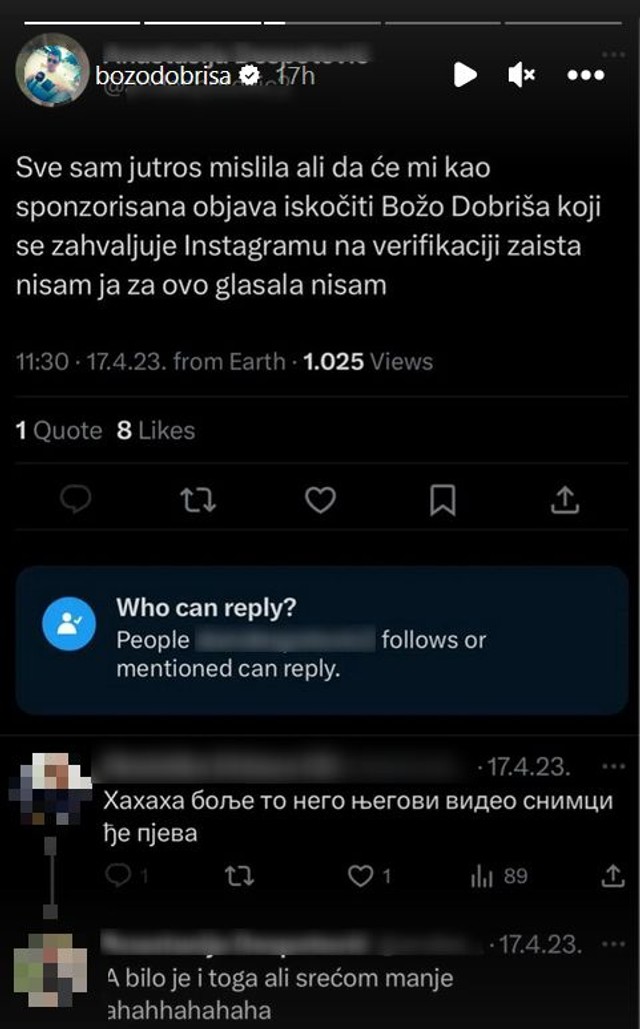Open the 'Who can reply?' settings panel
The image size is (640, 1029).
[x=320, y=630]
